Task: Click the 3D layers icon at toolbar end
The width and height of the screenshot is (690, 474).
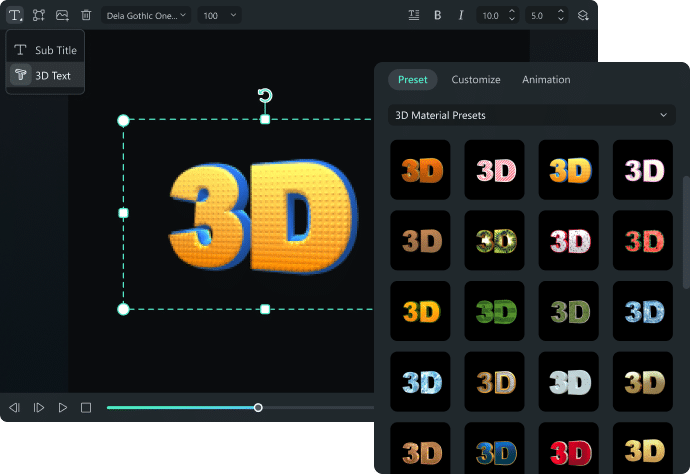Action: (583, 15)
